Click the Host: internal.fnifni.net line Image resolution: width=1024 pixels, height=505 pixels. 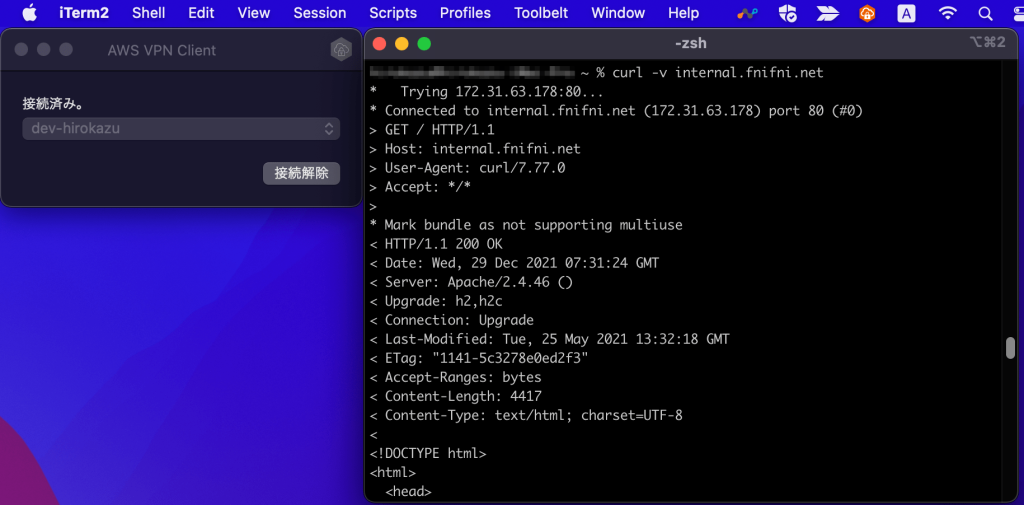tap(475, 149)
